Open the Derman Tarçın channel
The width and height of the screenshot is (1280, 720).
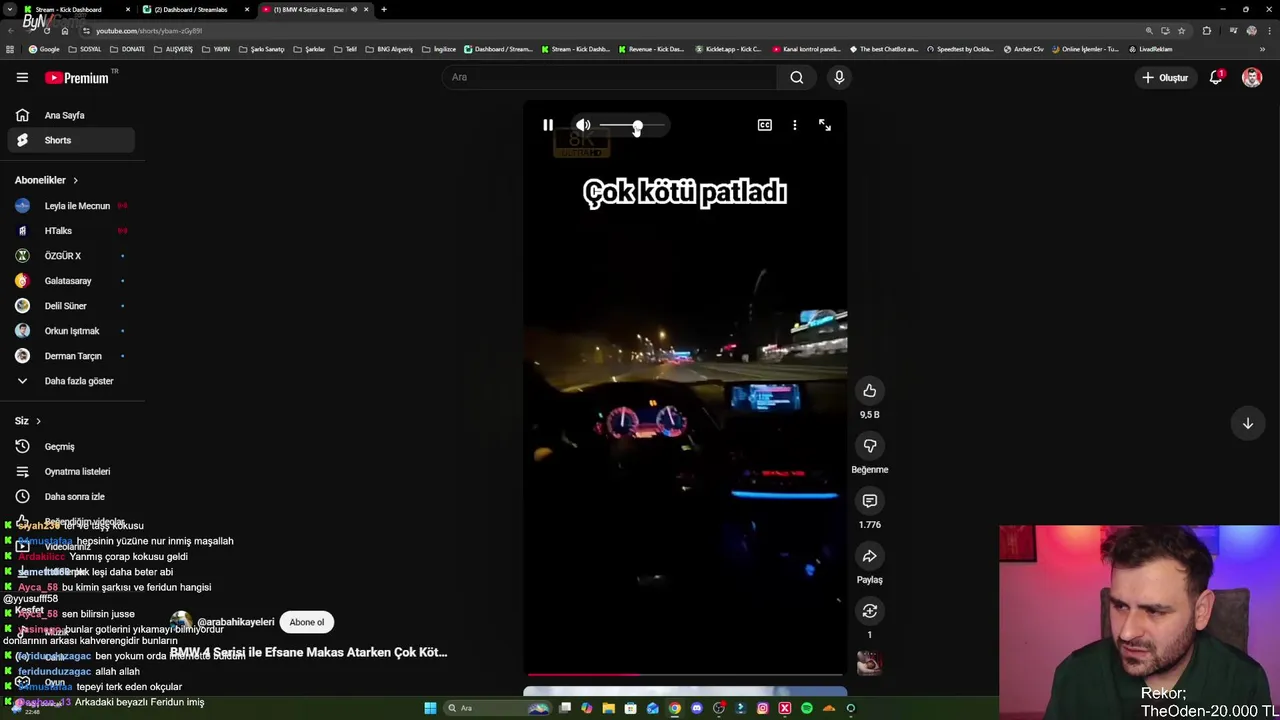coord(70,356)
